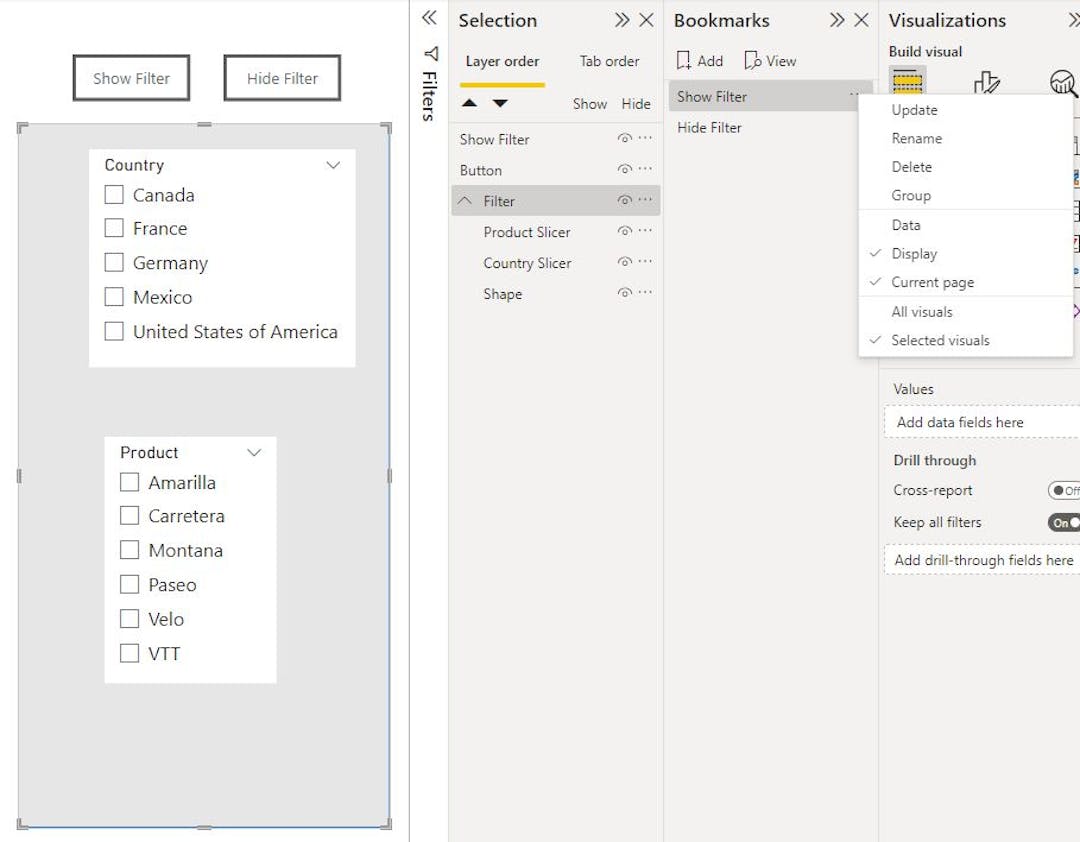This screenshot has width=1080, height=842.
Task: Click the Show Filter button on canvas
Action: click(131, 77)
